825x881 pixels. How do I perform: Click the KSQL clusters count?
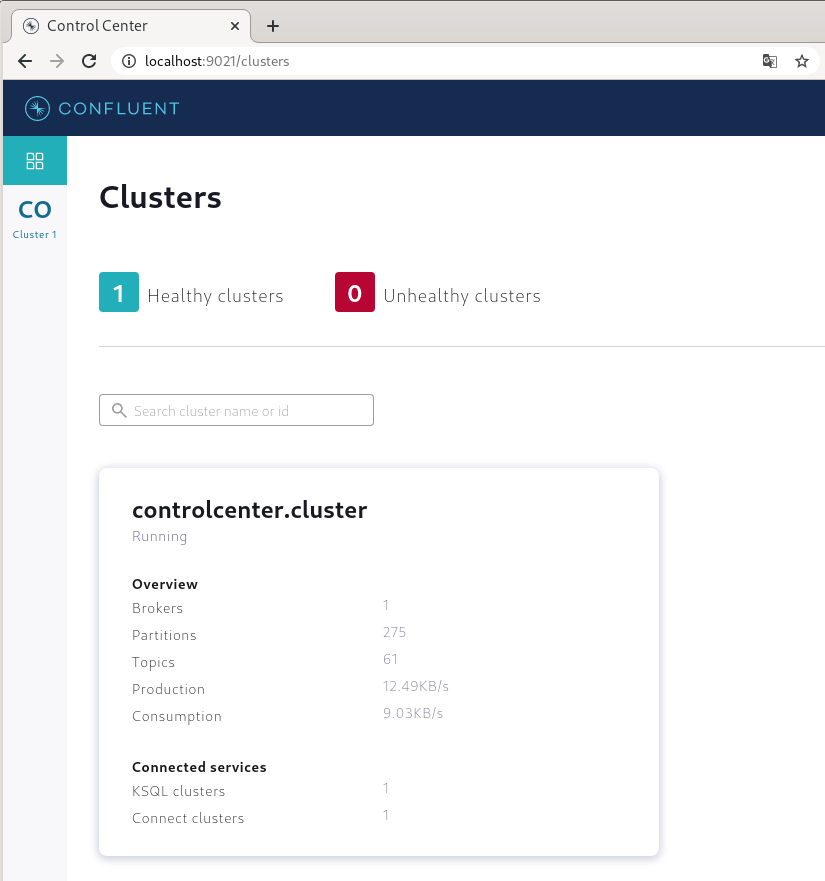click(386, 788)
